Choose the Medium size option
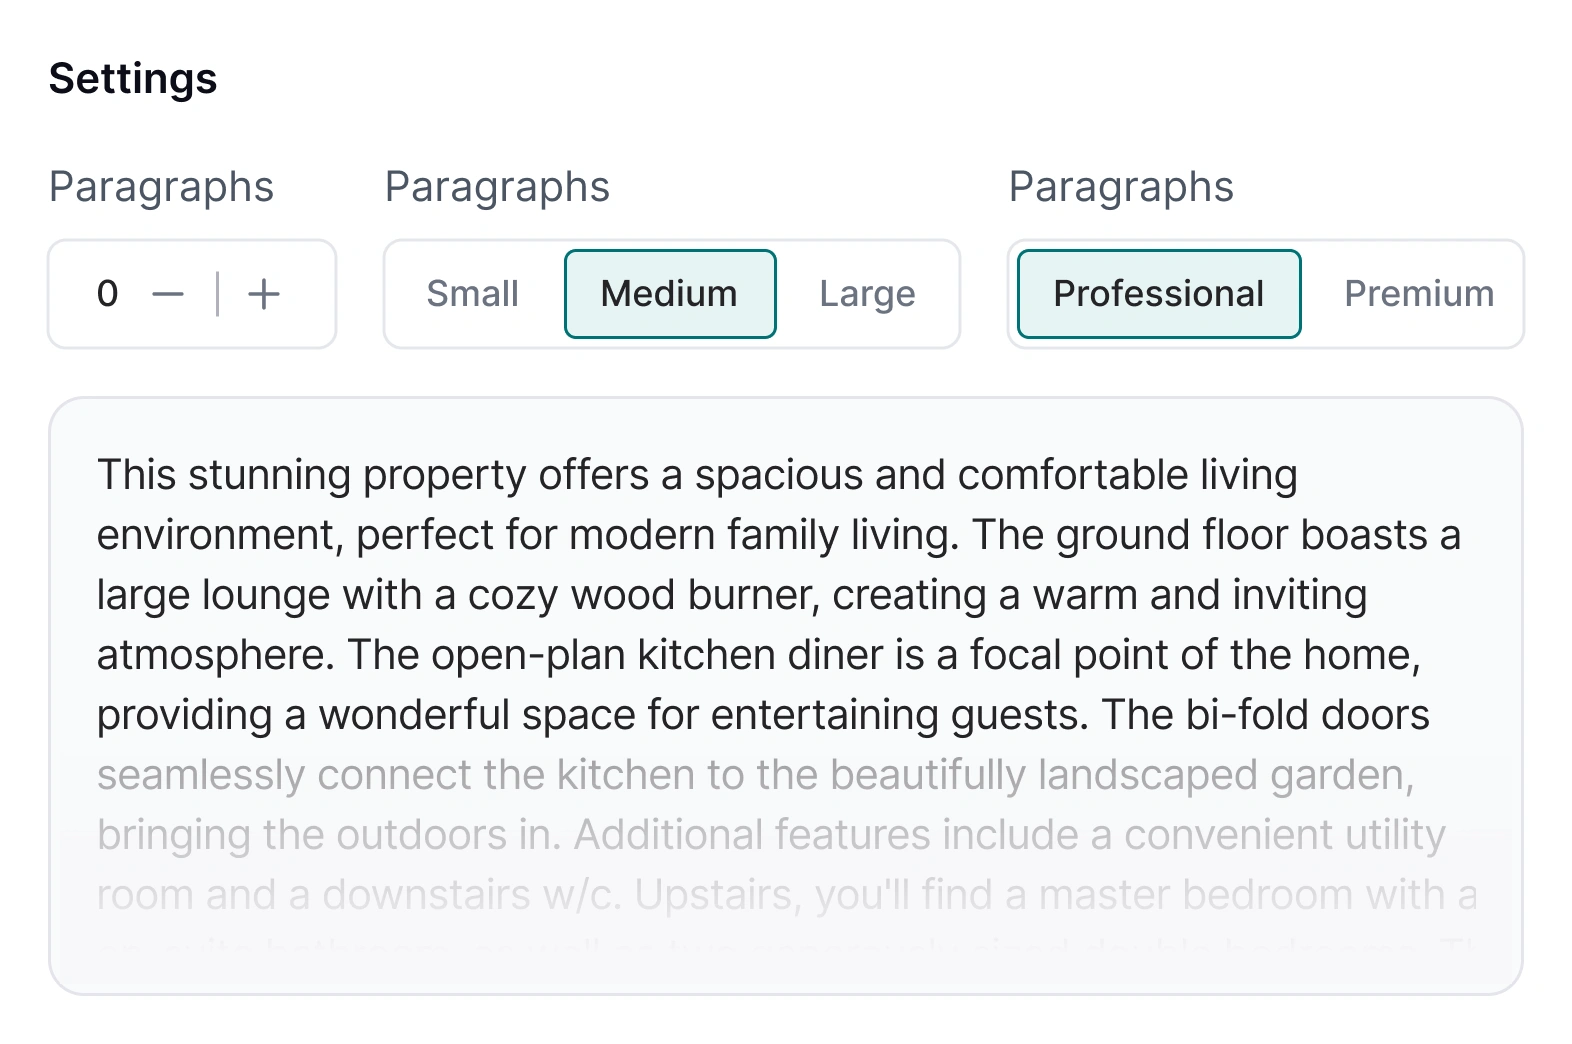This screenshot has height=1044, width=1572. [x=670, y=294]
